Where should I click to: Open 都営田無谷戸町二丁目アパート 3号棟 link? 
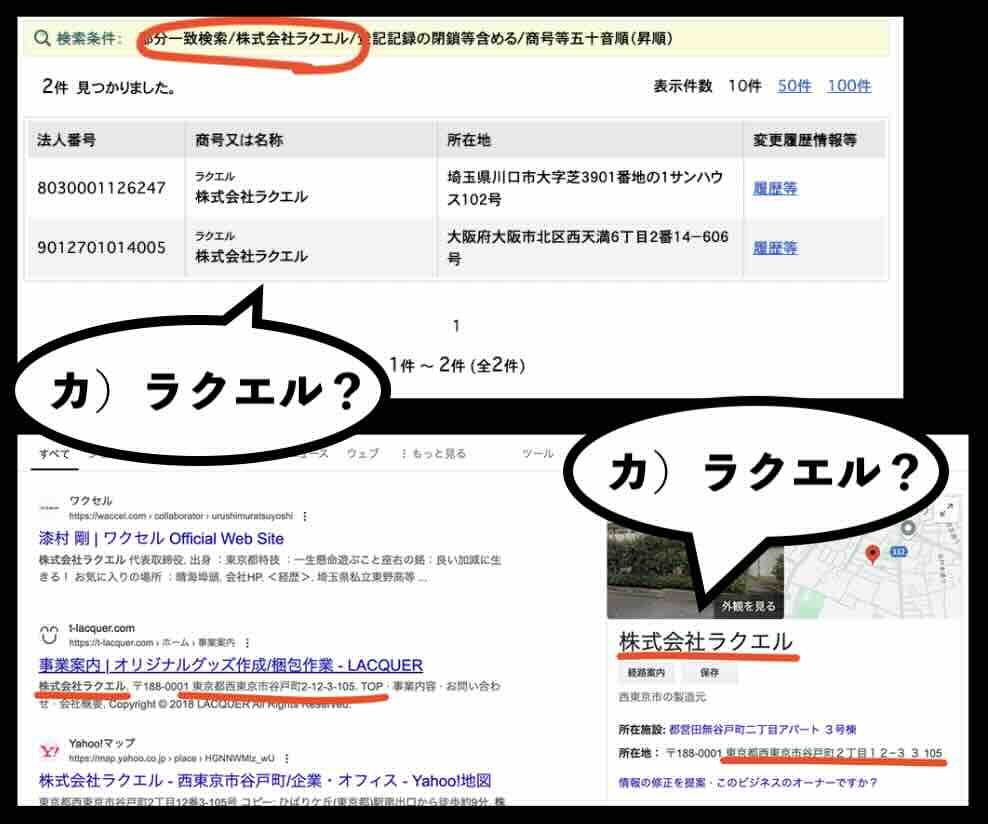pos(762,729)
